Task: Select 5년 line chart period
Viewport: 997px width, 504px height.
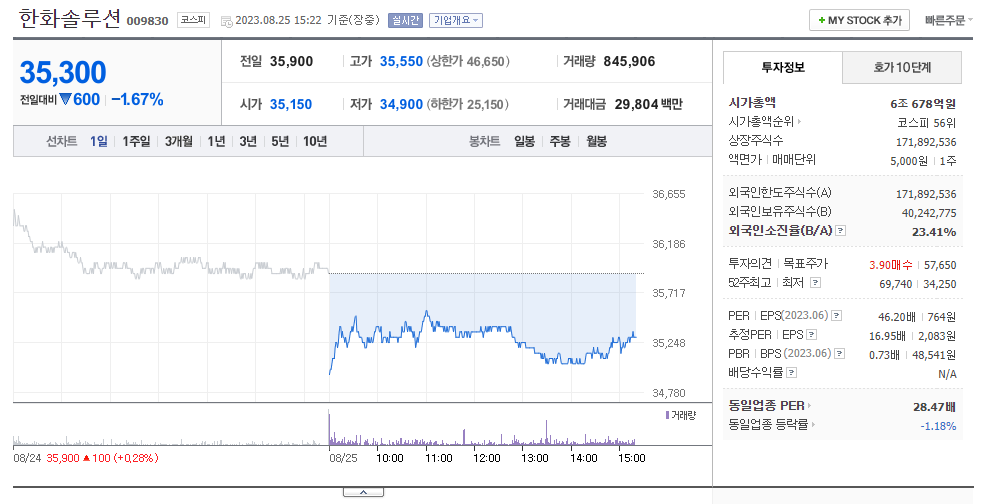Action: pos(280,141)
